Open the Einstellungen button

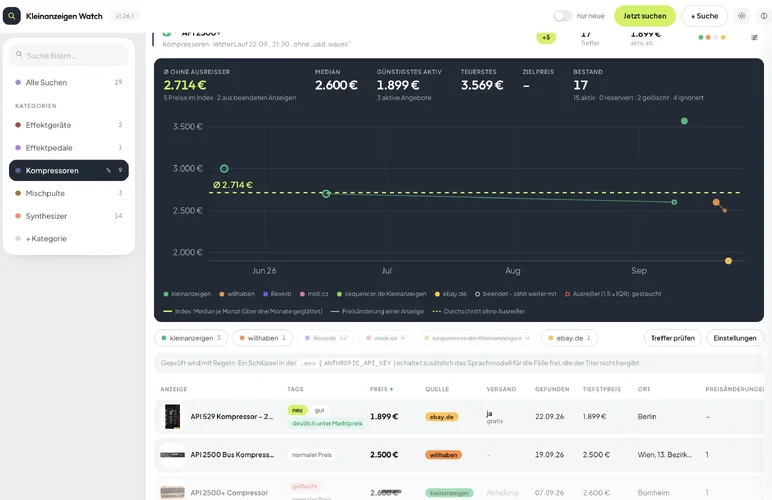(735, 338)
